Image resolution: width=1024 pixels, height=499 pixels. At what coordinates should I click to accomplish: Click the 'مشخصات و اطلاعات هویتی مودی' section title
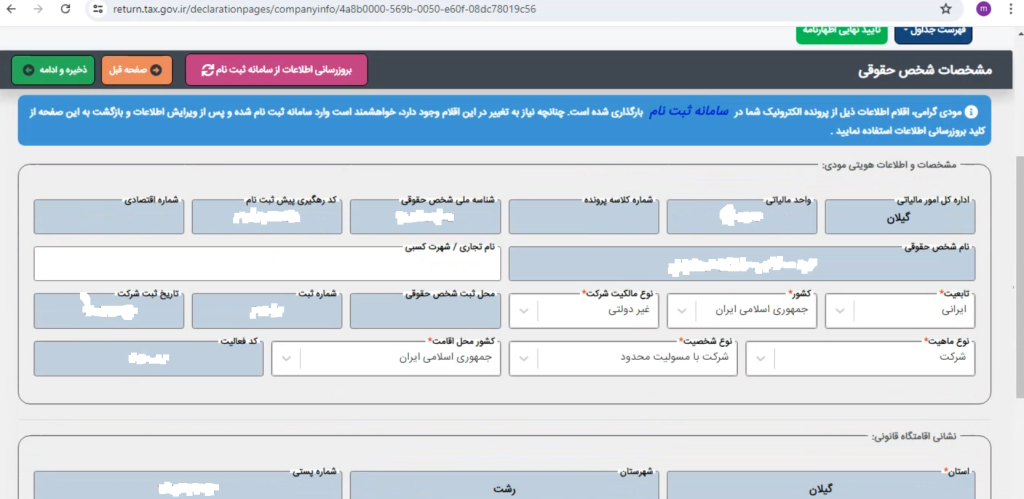[889, 165]
